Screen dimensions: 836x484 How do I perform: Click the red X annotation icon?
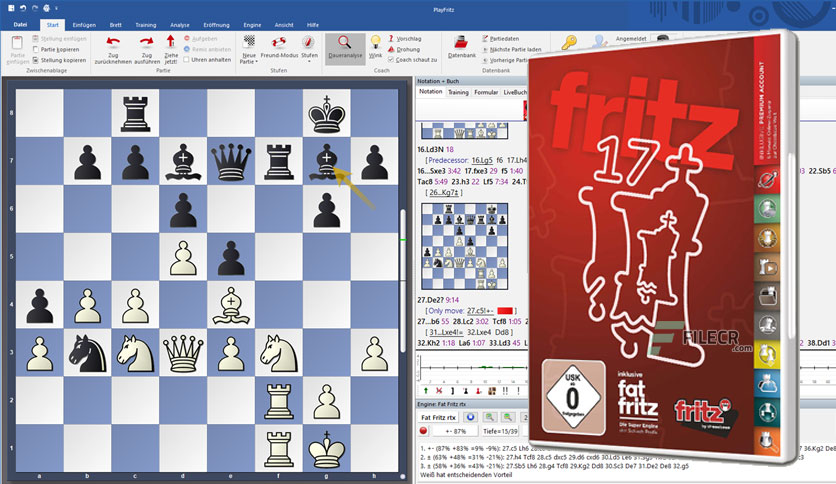point(439,391)
